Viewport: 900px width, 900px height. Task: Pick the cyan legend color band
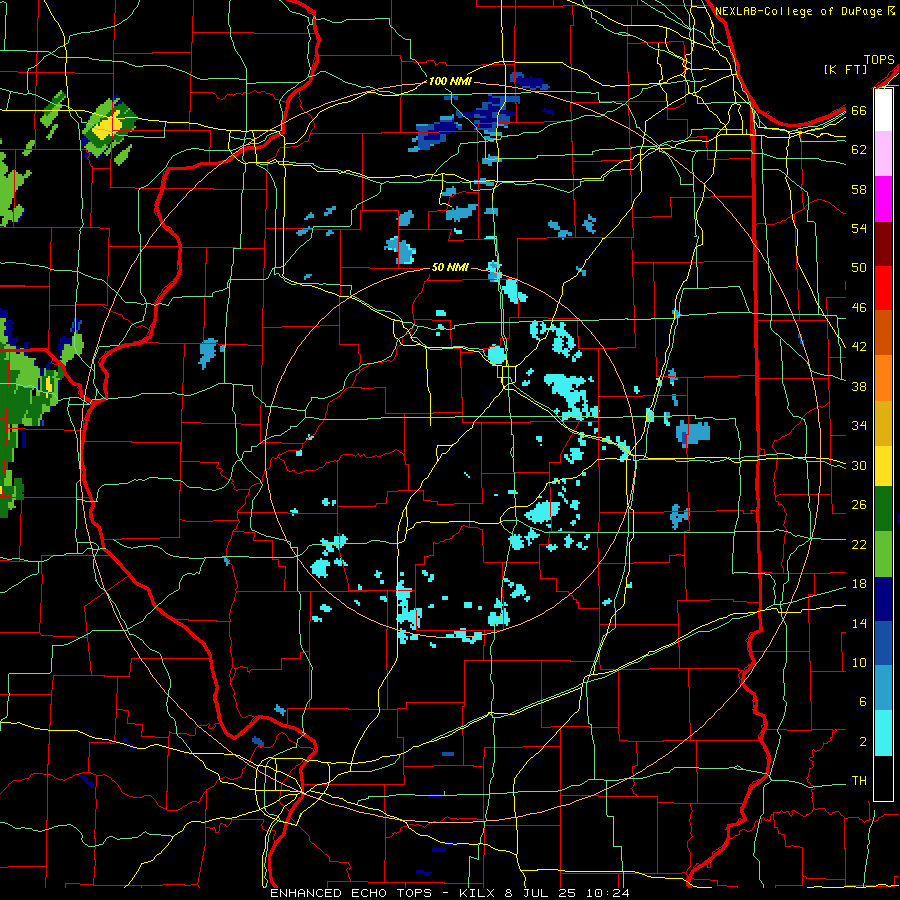(x=883, y=733)
